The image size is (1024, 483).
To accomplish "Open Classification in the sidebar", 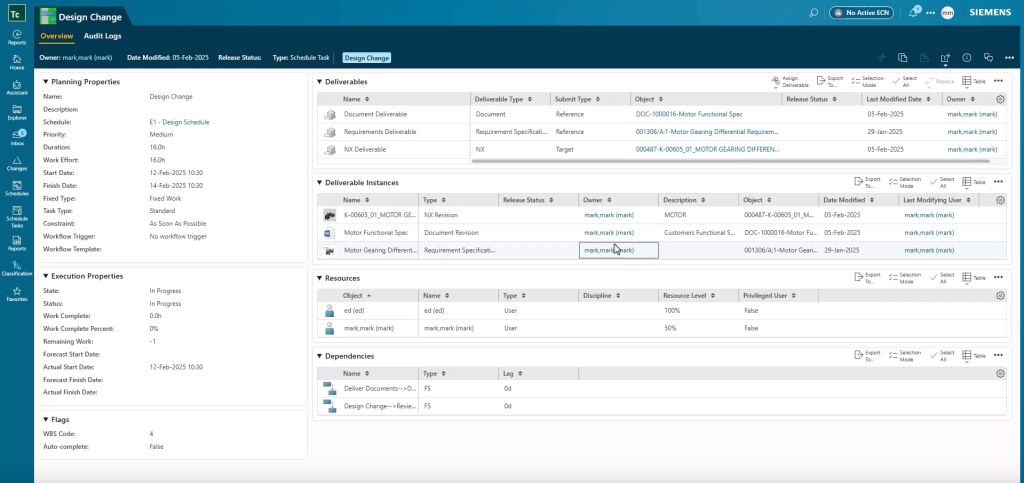I will pyautogui.click(x=17, y=268).
